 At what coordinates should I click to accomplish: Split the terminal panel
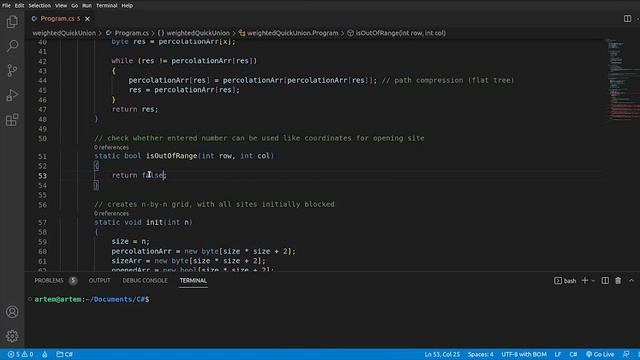(x=605, y=280)
